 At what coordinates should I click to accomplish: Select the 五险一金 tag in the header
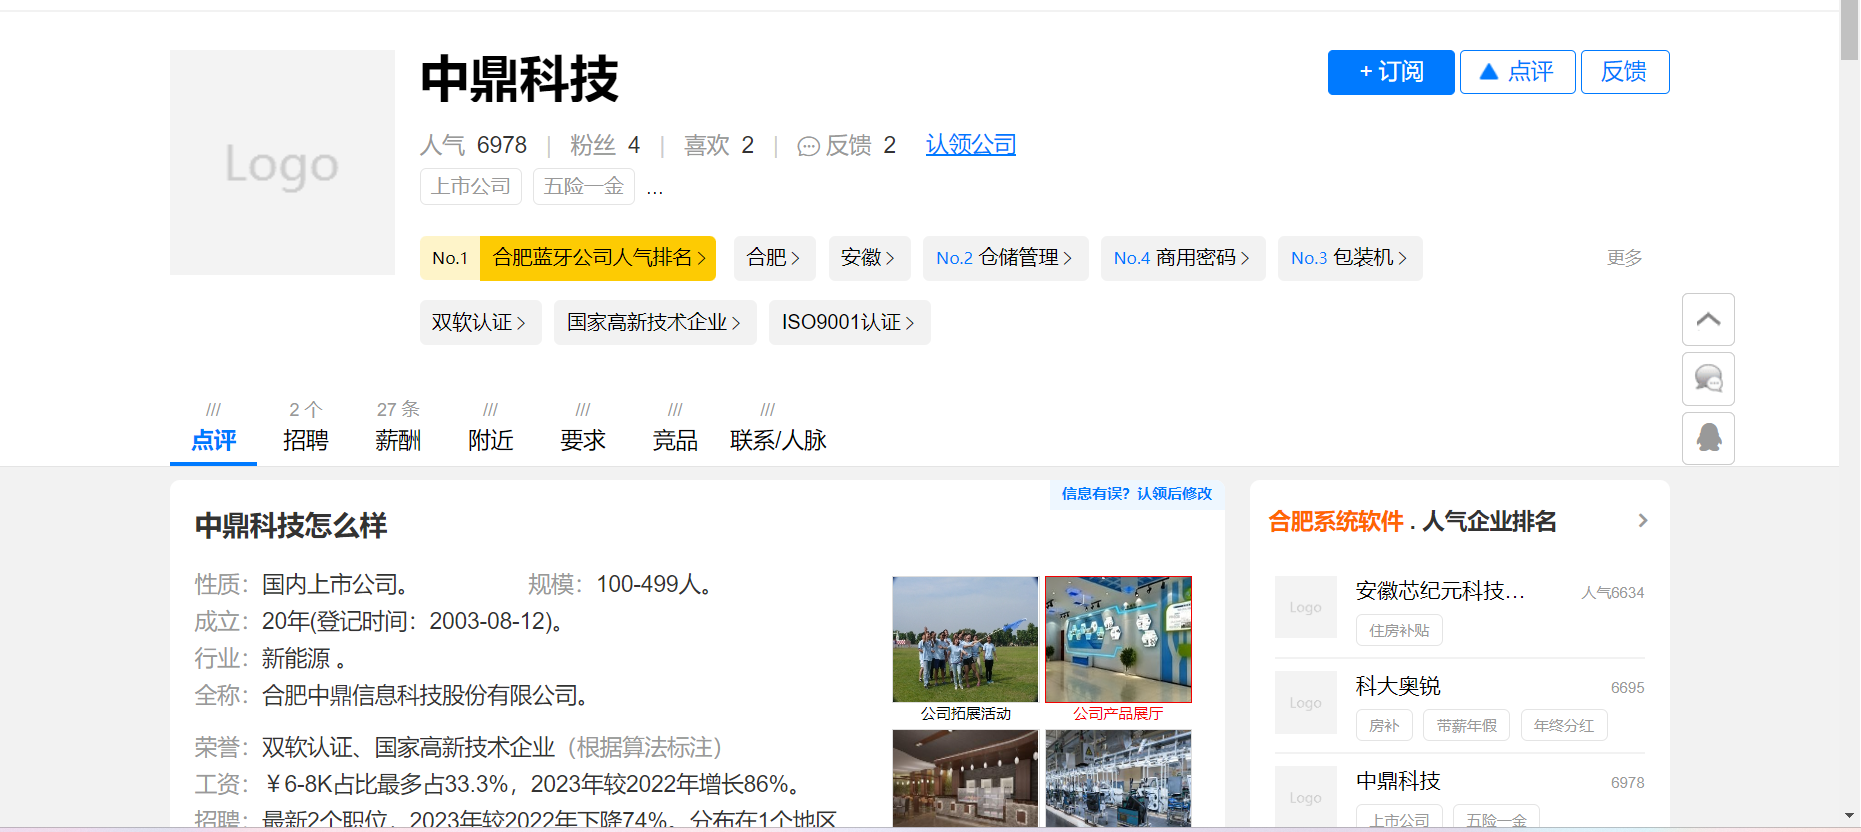click(584, 187)
